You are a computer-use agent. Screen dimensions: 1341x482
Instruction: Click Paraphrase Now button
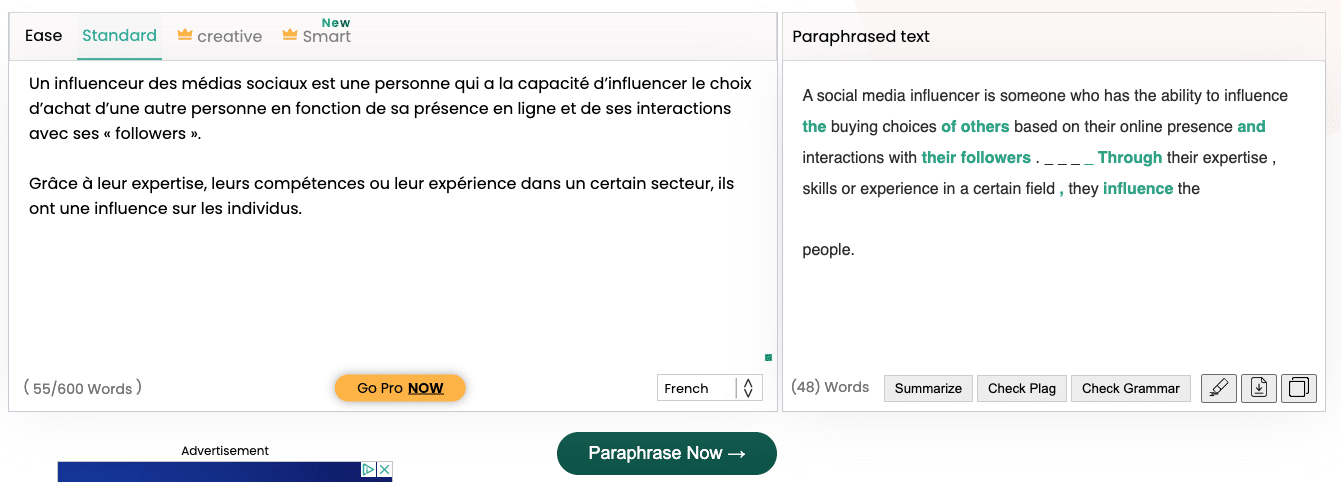[x=667, y=453]
